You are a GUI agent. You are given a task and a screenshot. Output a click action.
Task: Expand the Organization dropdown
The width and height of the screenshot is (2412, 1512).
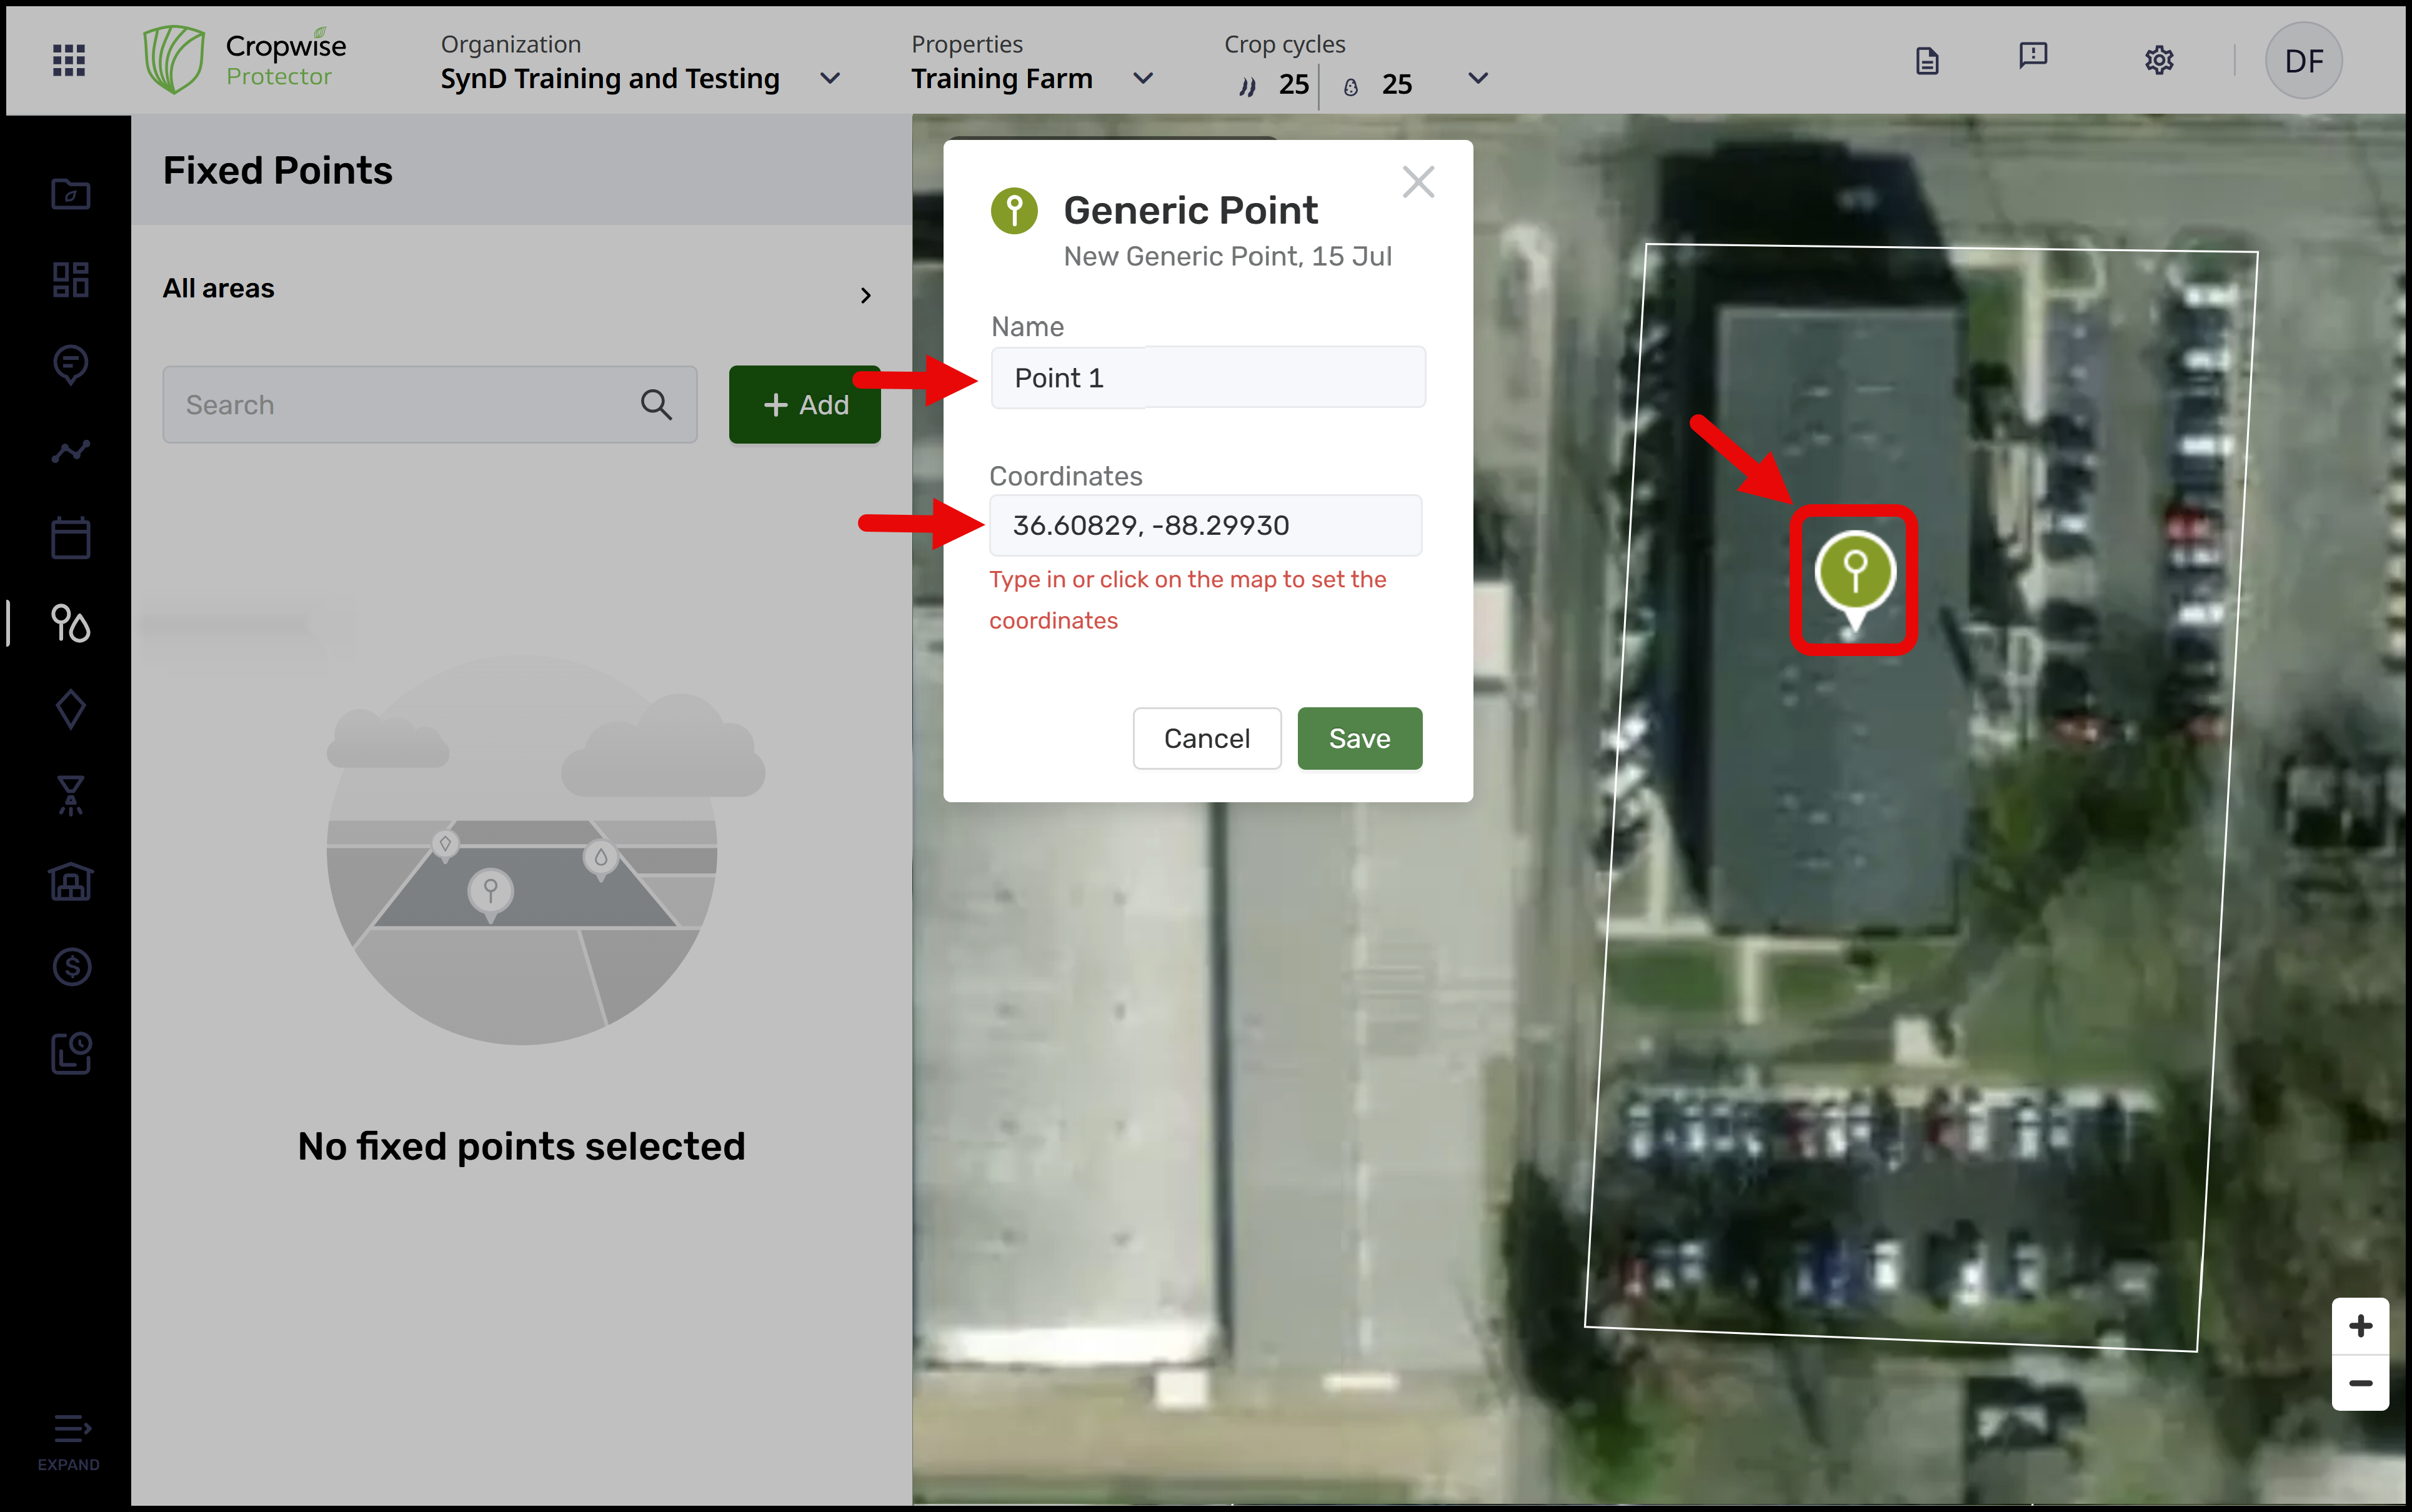(830, 78)
